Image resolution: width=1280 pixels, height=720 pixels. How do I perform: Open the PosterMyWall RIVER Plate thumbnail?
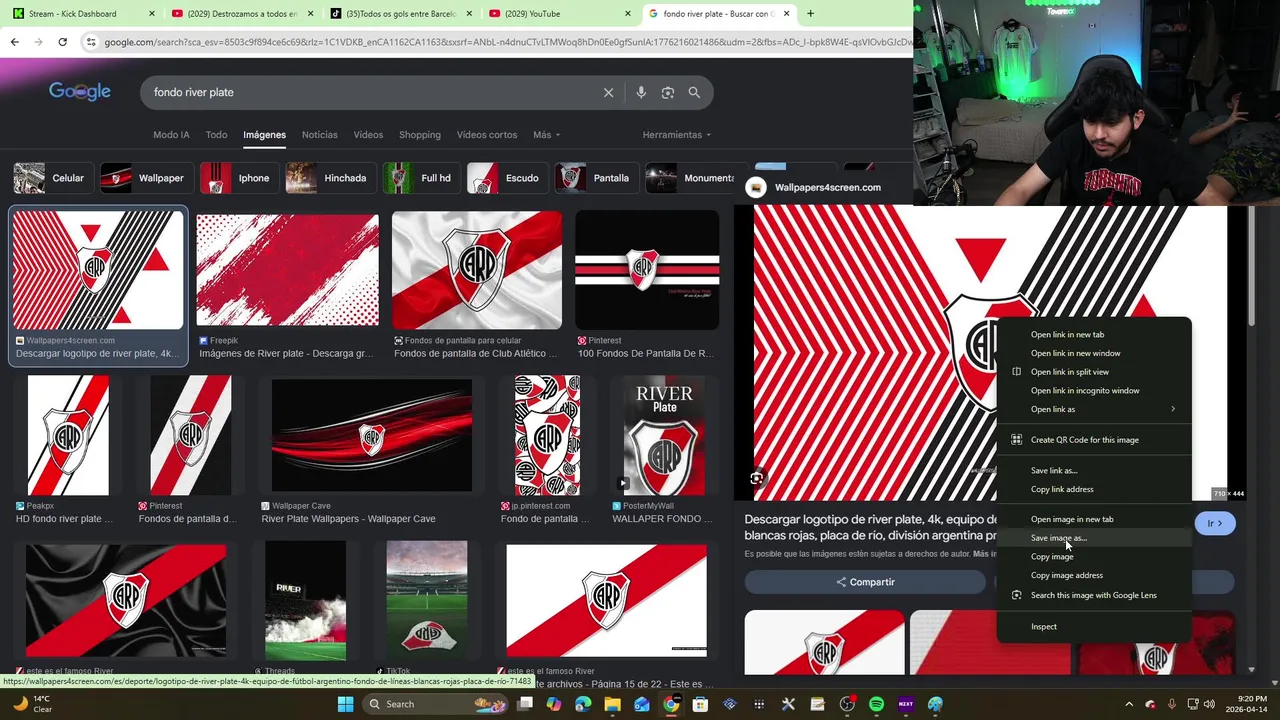pos(664,436)
